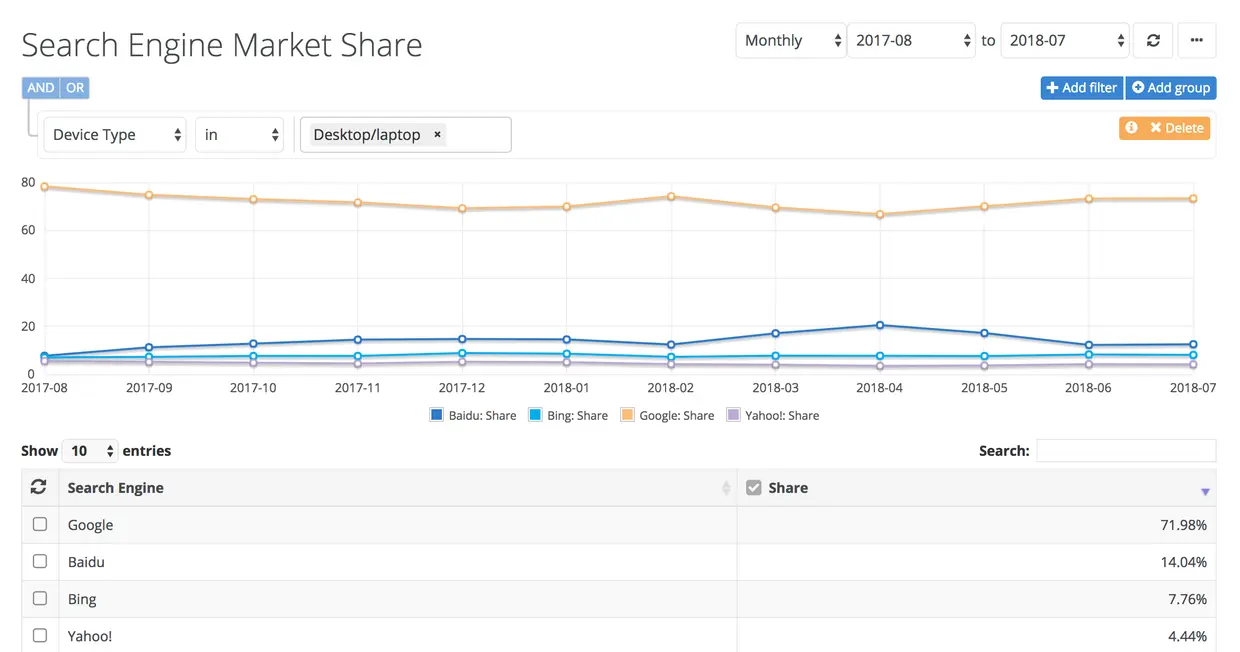Click the Add filter button
The height and width of the screenshot is (652, 1240).
1082,88
